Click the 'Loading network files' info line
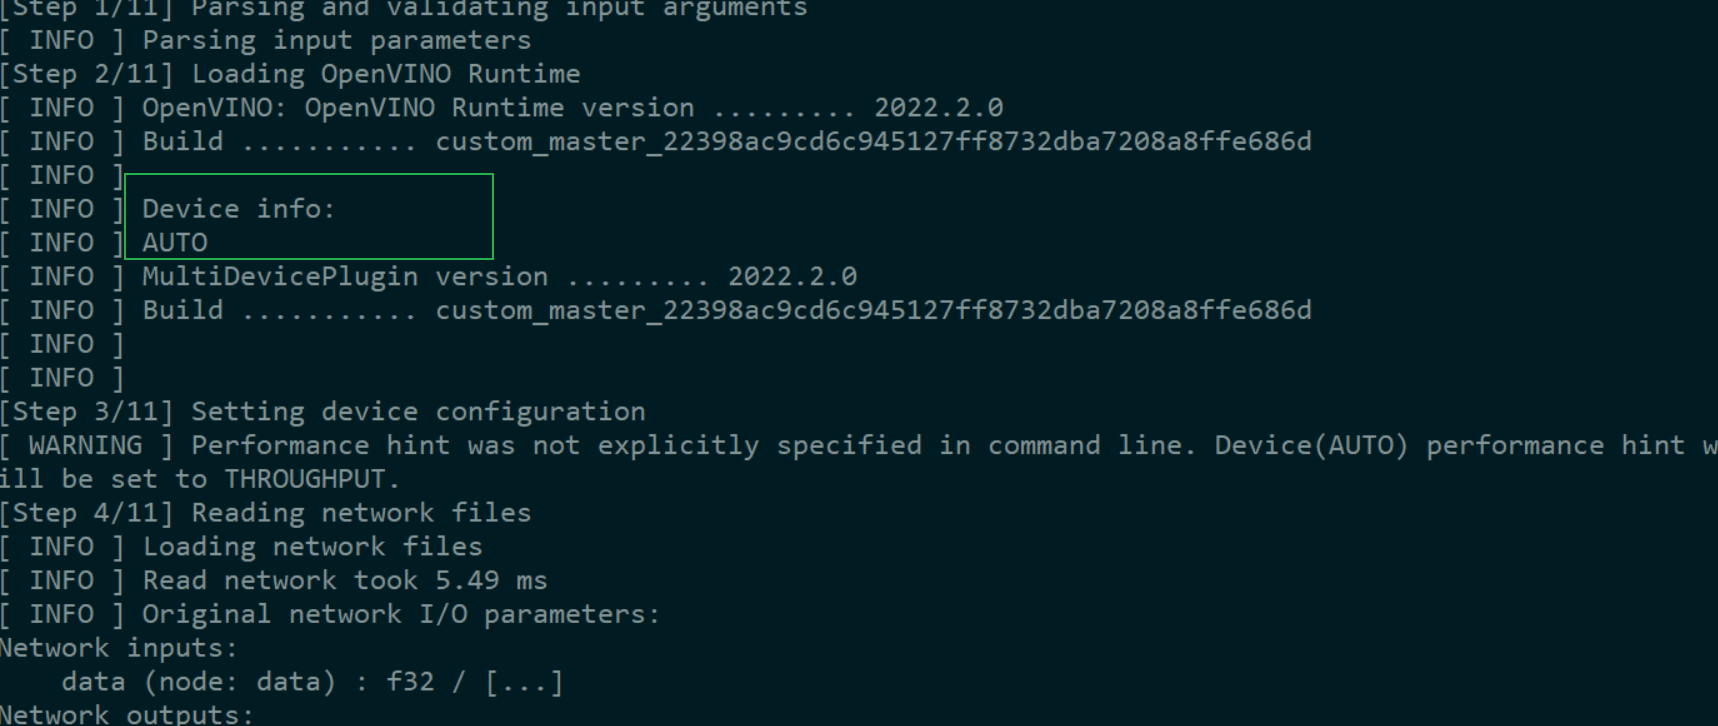The width and height of the screenshot is (1718, 726). click(312, 547)
